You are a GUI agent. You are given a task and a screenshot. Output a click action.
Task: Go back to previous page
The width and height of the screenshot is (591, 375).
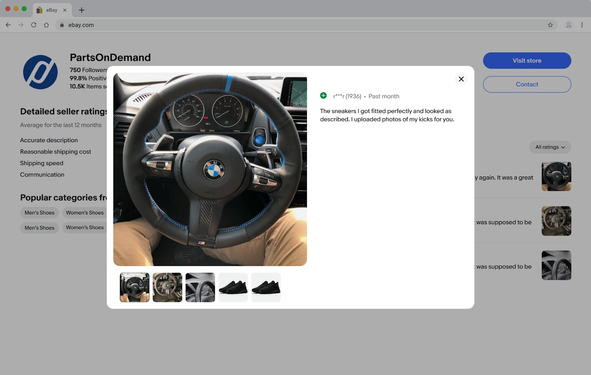(8, 25)
